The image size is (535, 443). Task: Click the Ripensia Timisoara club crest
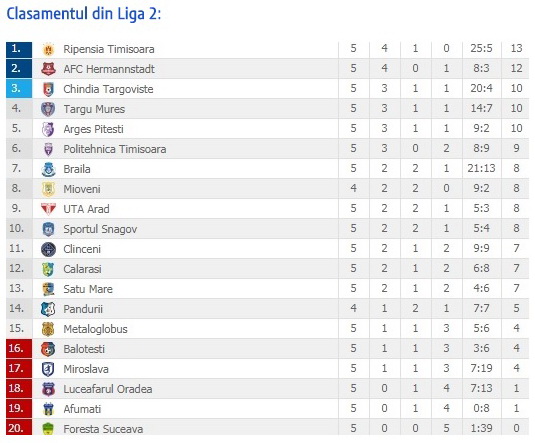48,49
